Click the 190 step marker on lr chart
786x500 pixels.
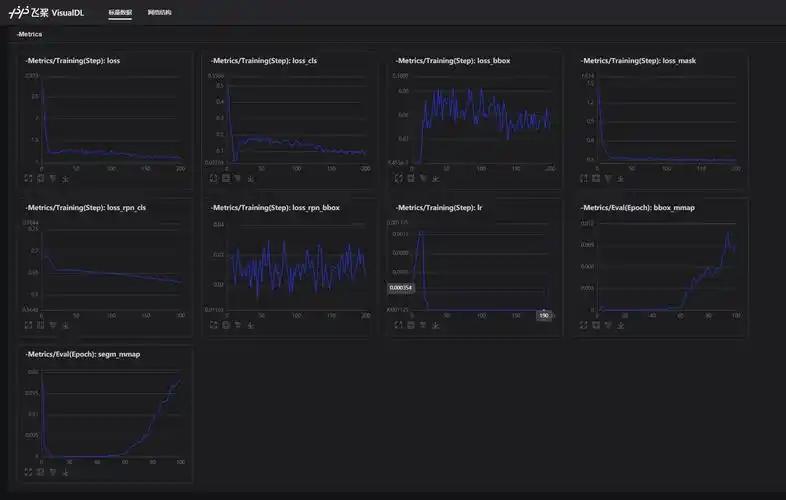544,315
